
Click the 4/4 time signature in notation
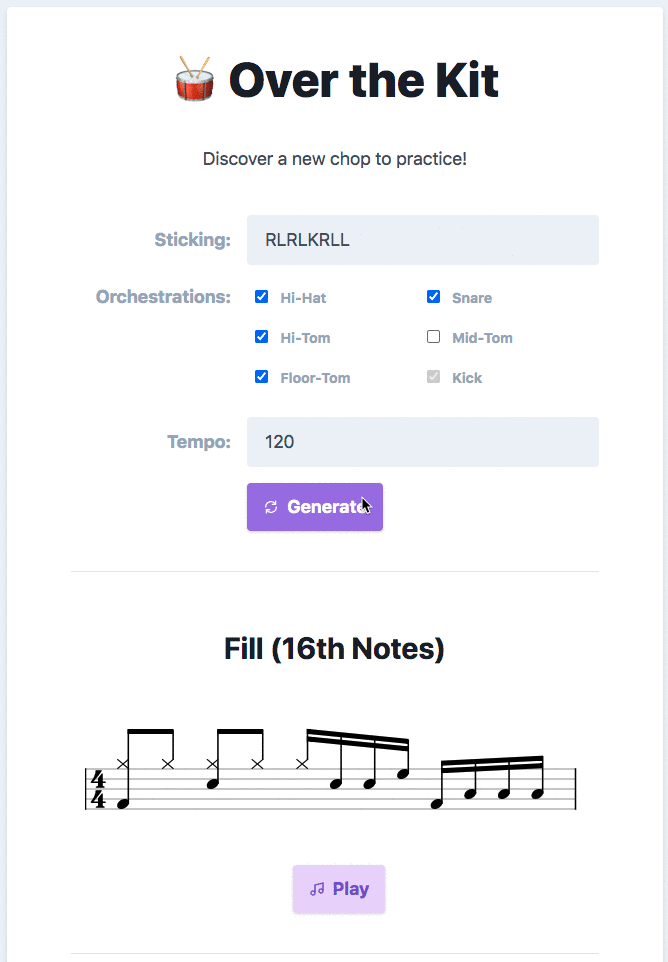pyautogui.click(x=98, y=789)
